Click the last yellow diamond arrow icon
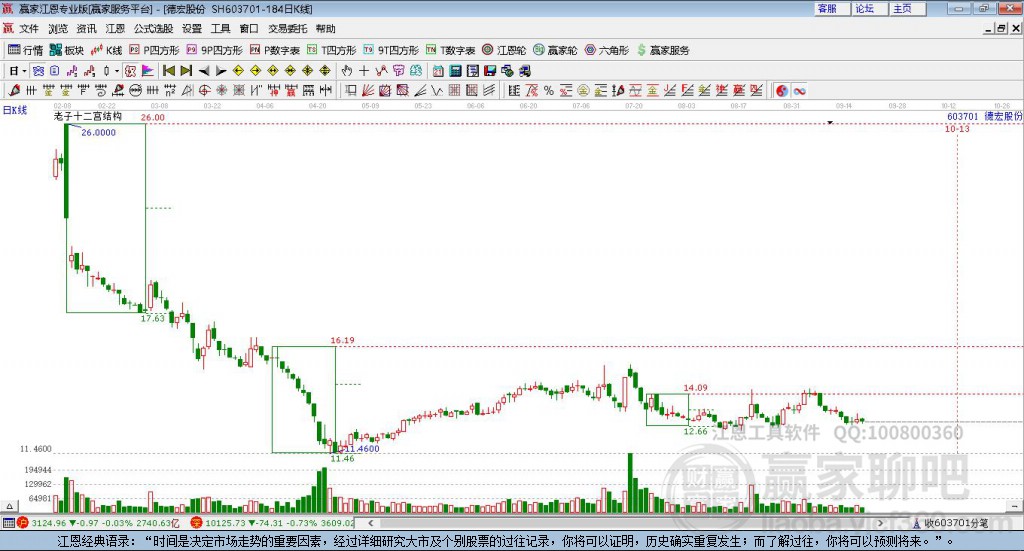The height and width of the screenshot is (551, 1024). coord(325,71)
